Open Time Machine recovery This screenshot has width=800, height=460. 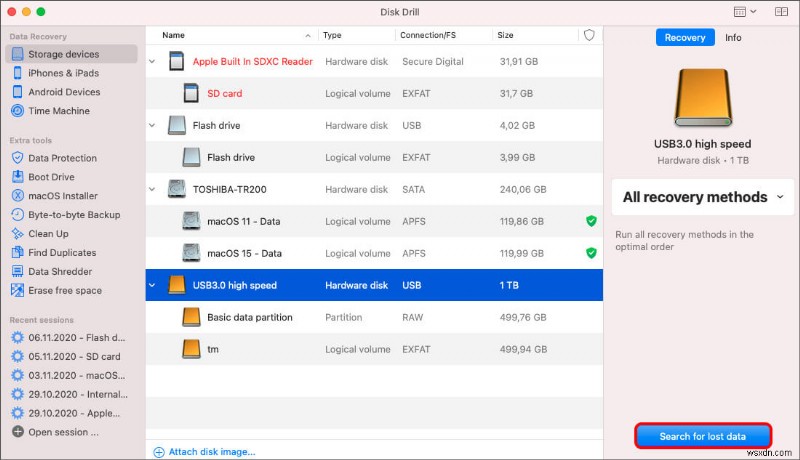(x=59, y=111)
